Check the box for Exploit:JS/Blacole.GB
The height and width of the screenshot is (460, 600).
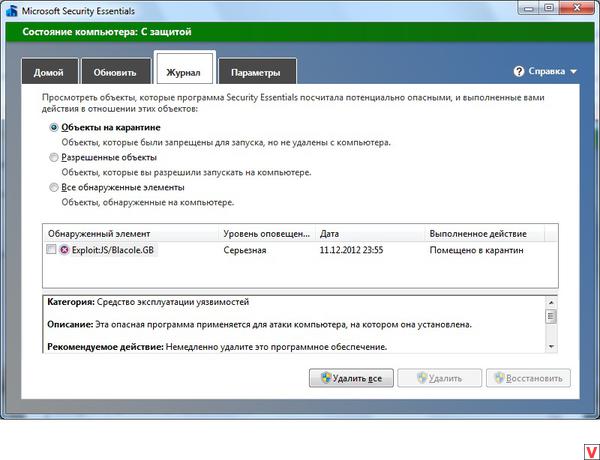click(51, 249)
